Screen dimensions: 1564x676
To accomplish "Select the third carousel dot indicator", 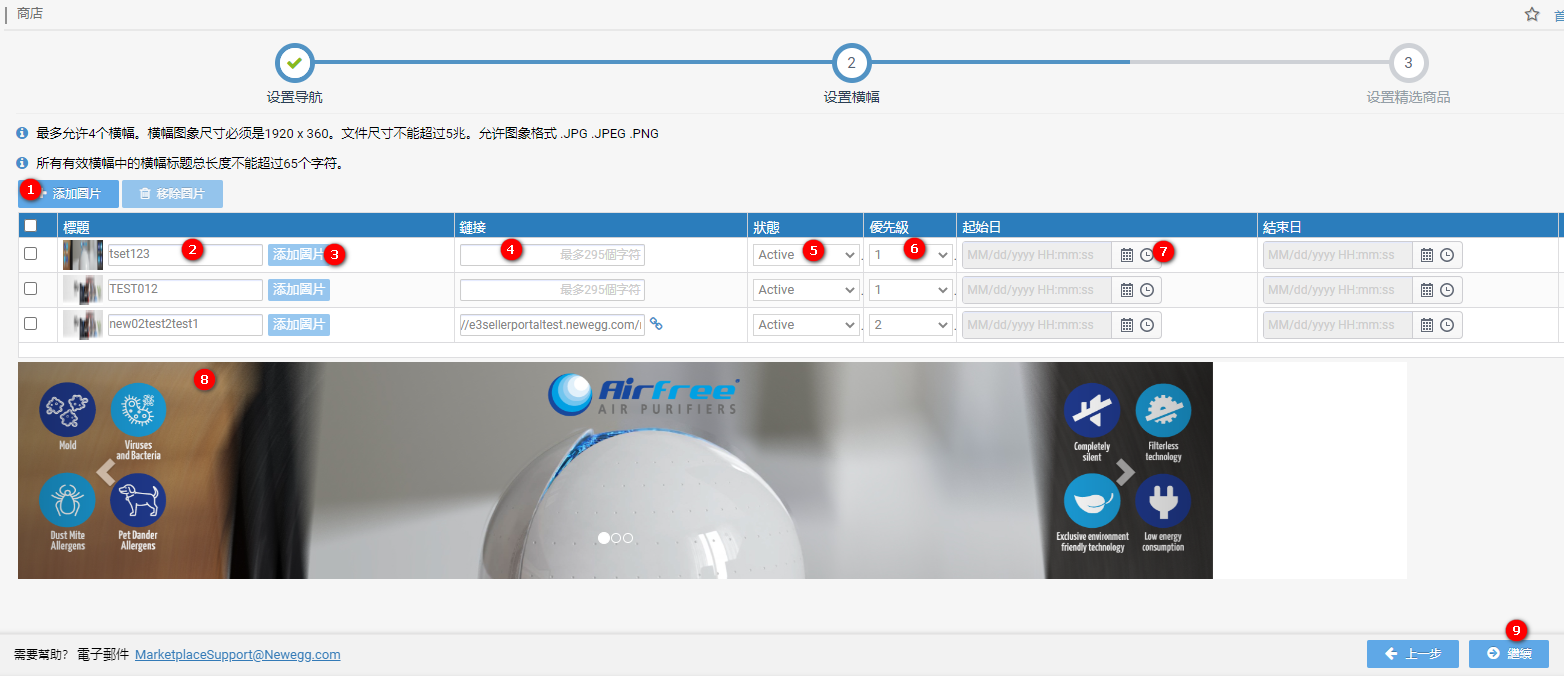I will [x=628, y=538].
